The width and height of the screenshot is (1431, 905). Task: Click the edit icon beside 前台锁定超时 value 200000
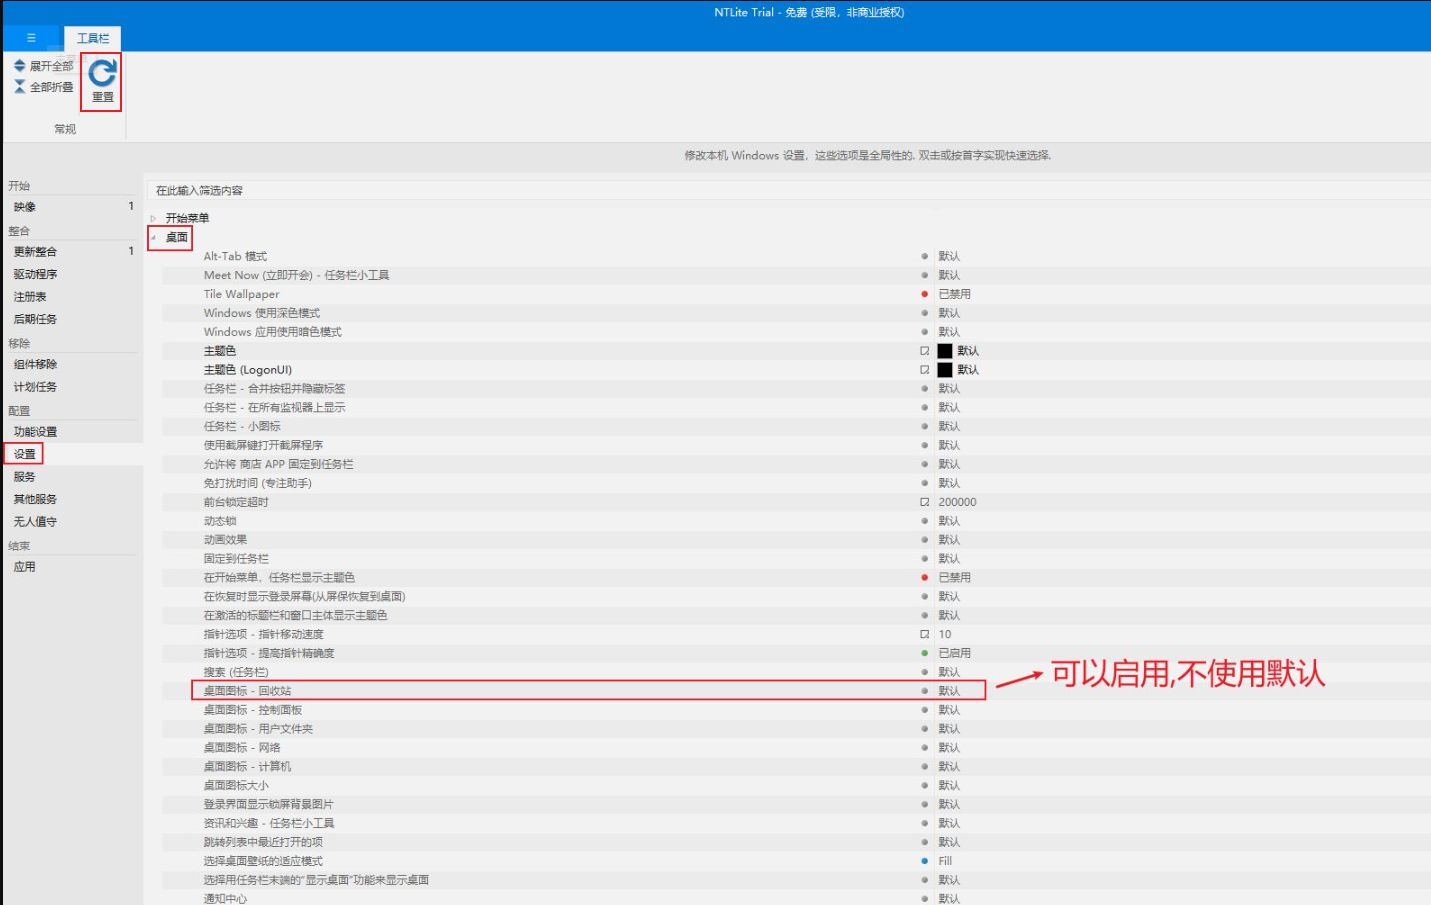[x=924, y=502]
